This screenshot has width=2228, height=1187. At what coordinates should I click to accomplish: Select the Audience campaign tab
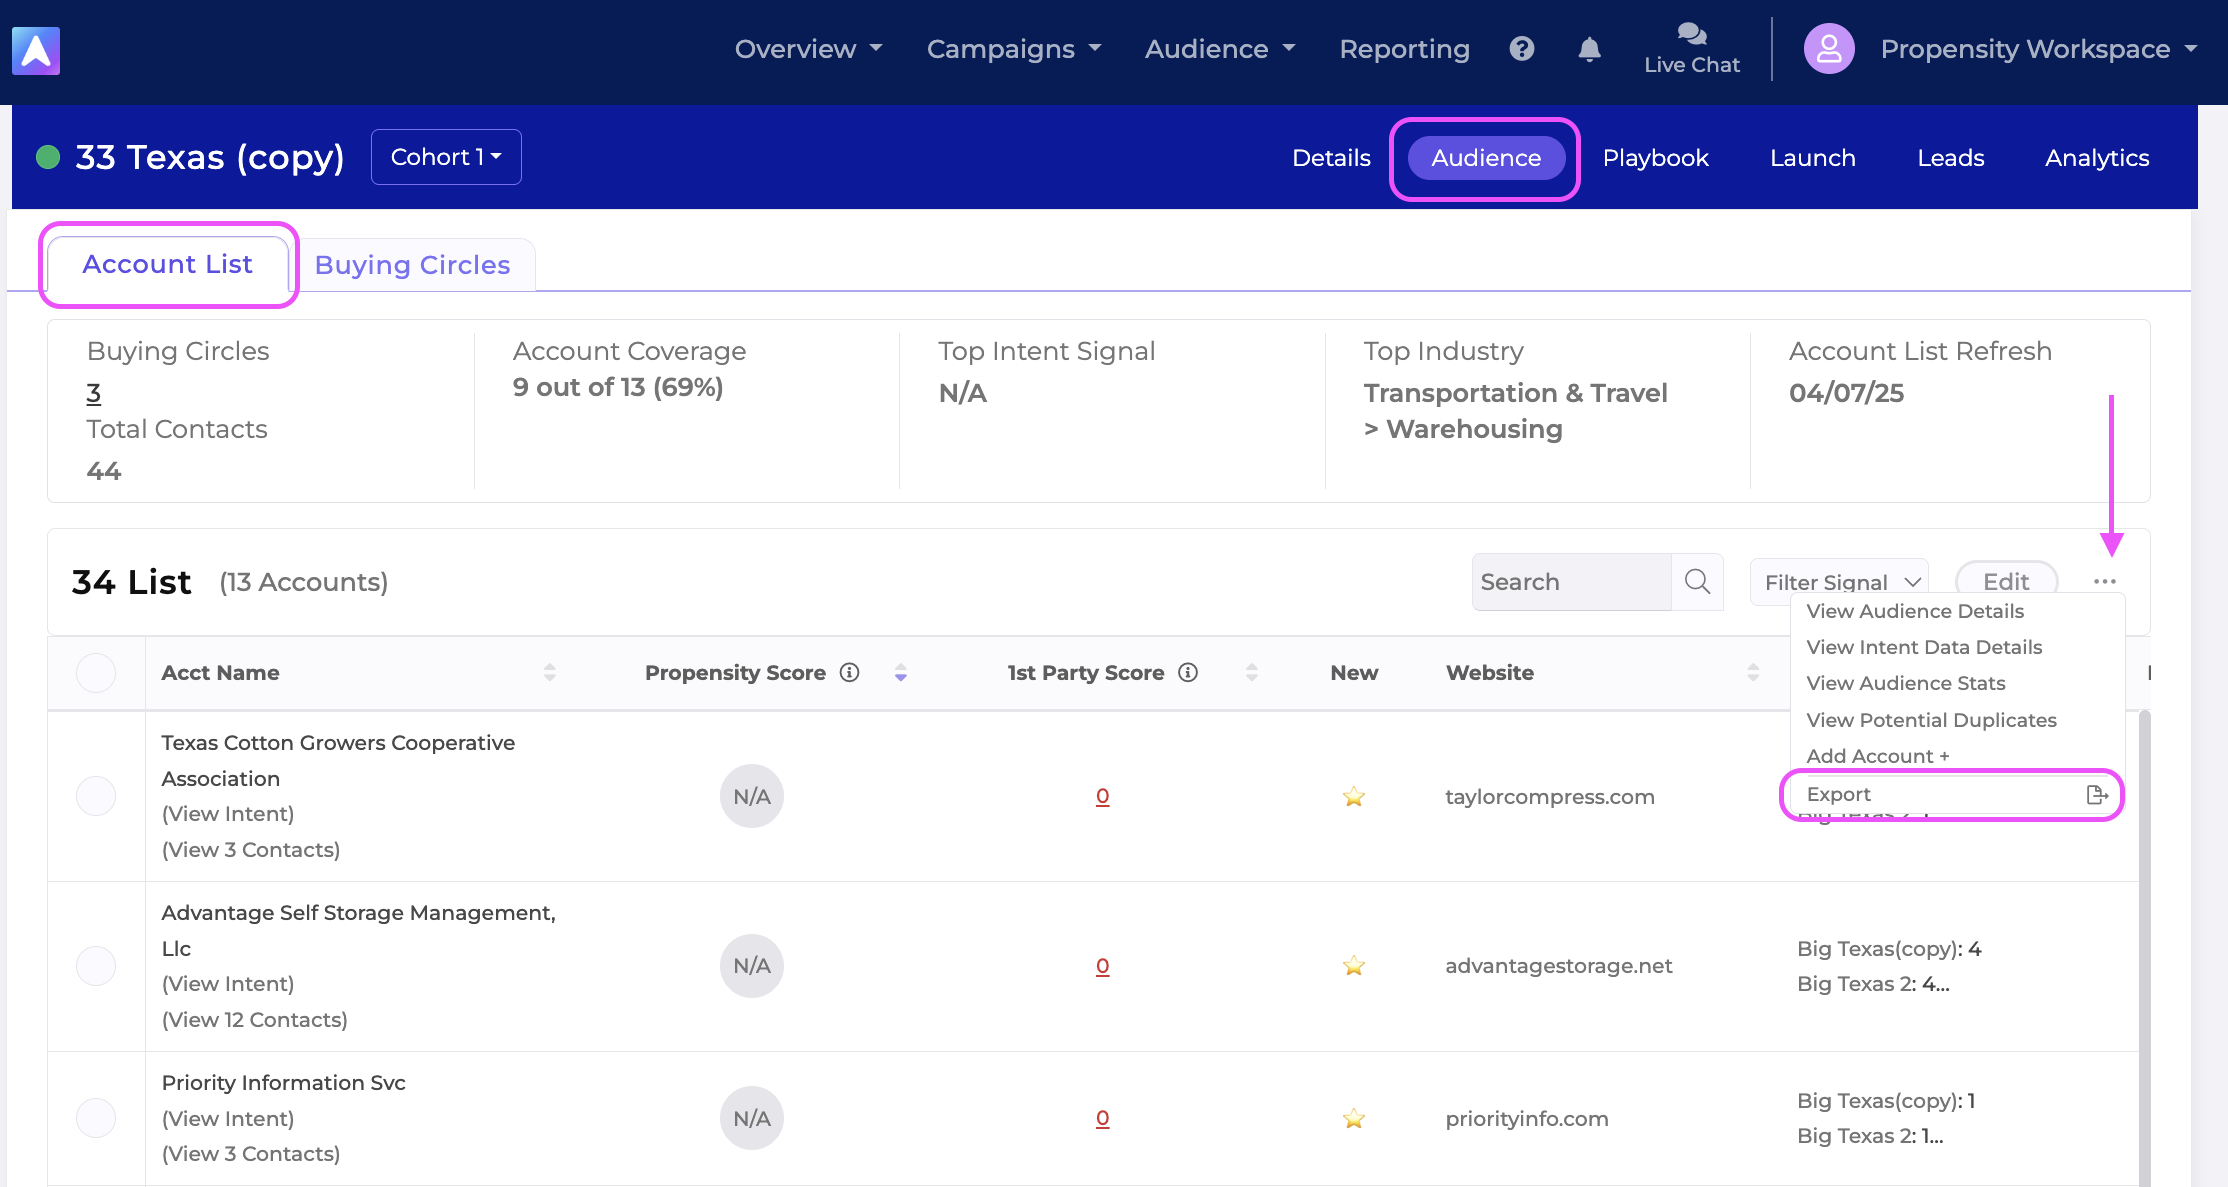pyautogui.click(x=1486, y=158)
